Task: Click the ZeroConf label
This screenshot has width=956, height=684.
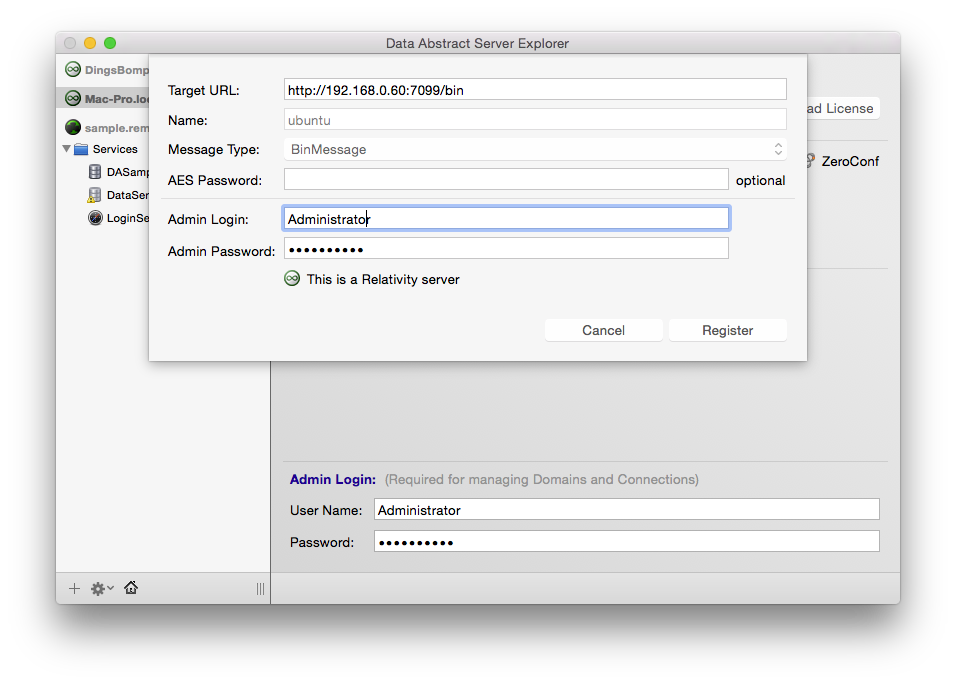Action: tap(850, 162)
